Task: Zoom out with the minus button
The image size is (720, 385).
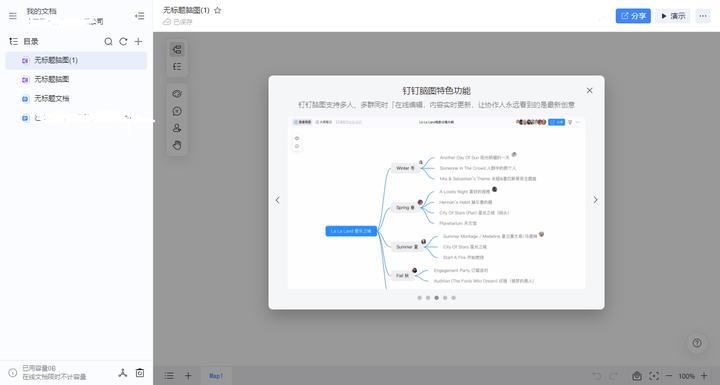Action: click(x=669, y=376)
